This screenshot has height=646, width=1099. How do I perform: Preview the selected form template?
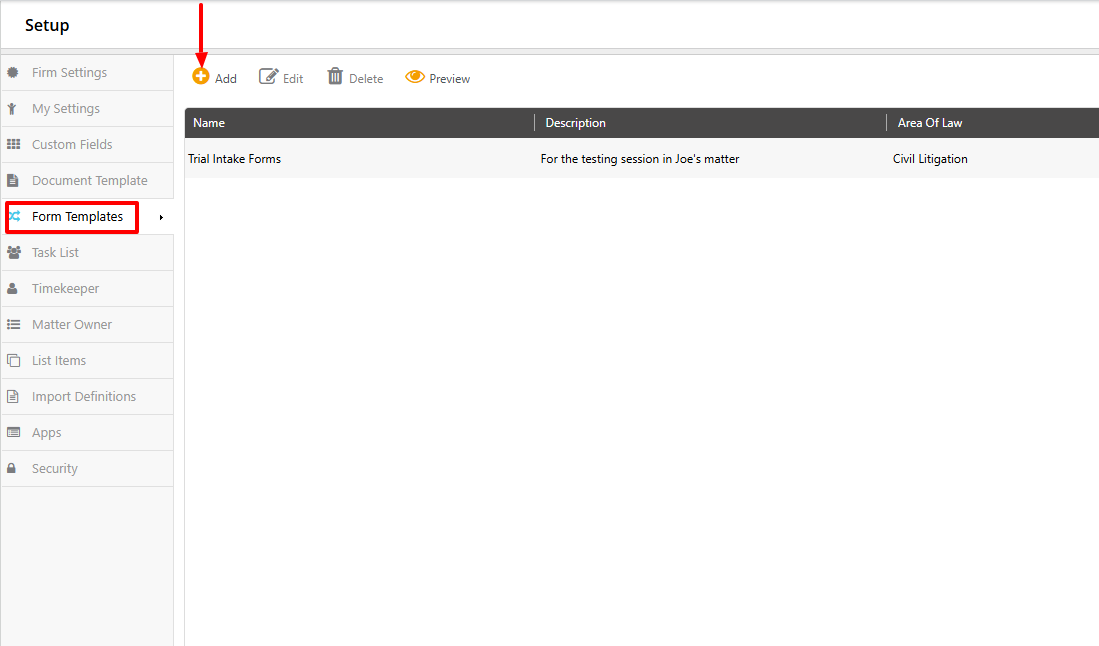click(x=437, y=77)
